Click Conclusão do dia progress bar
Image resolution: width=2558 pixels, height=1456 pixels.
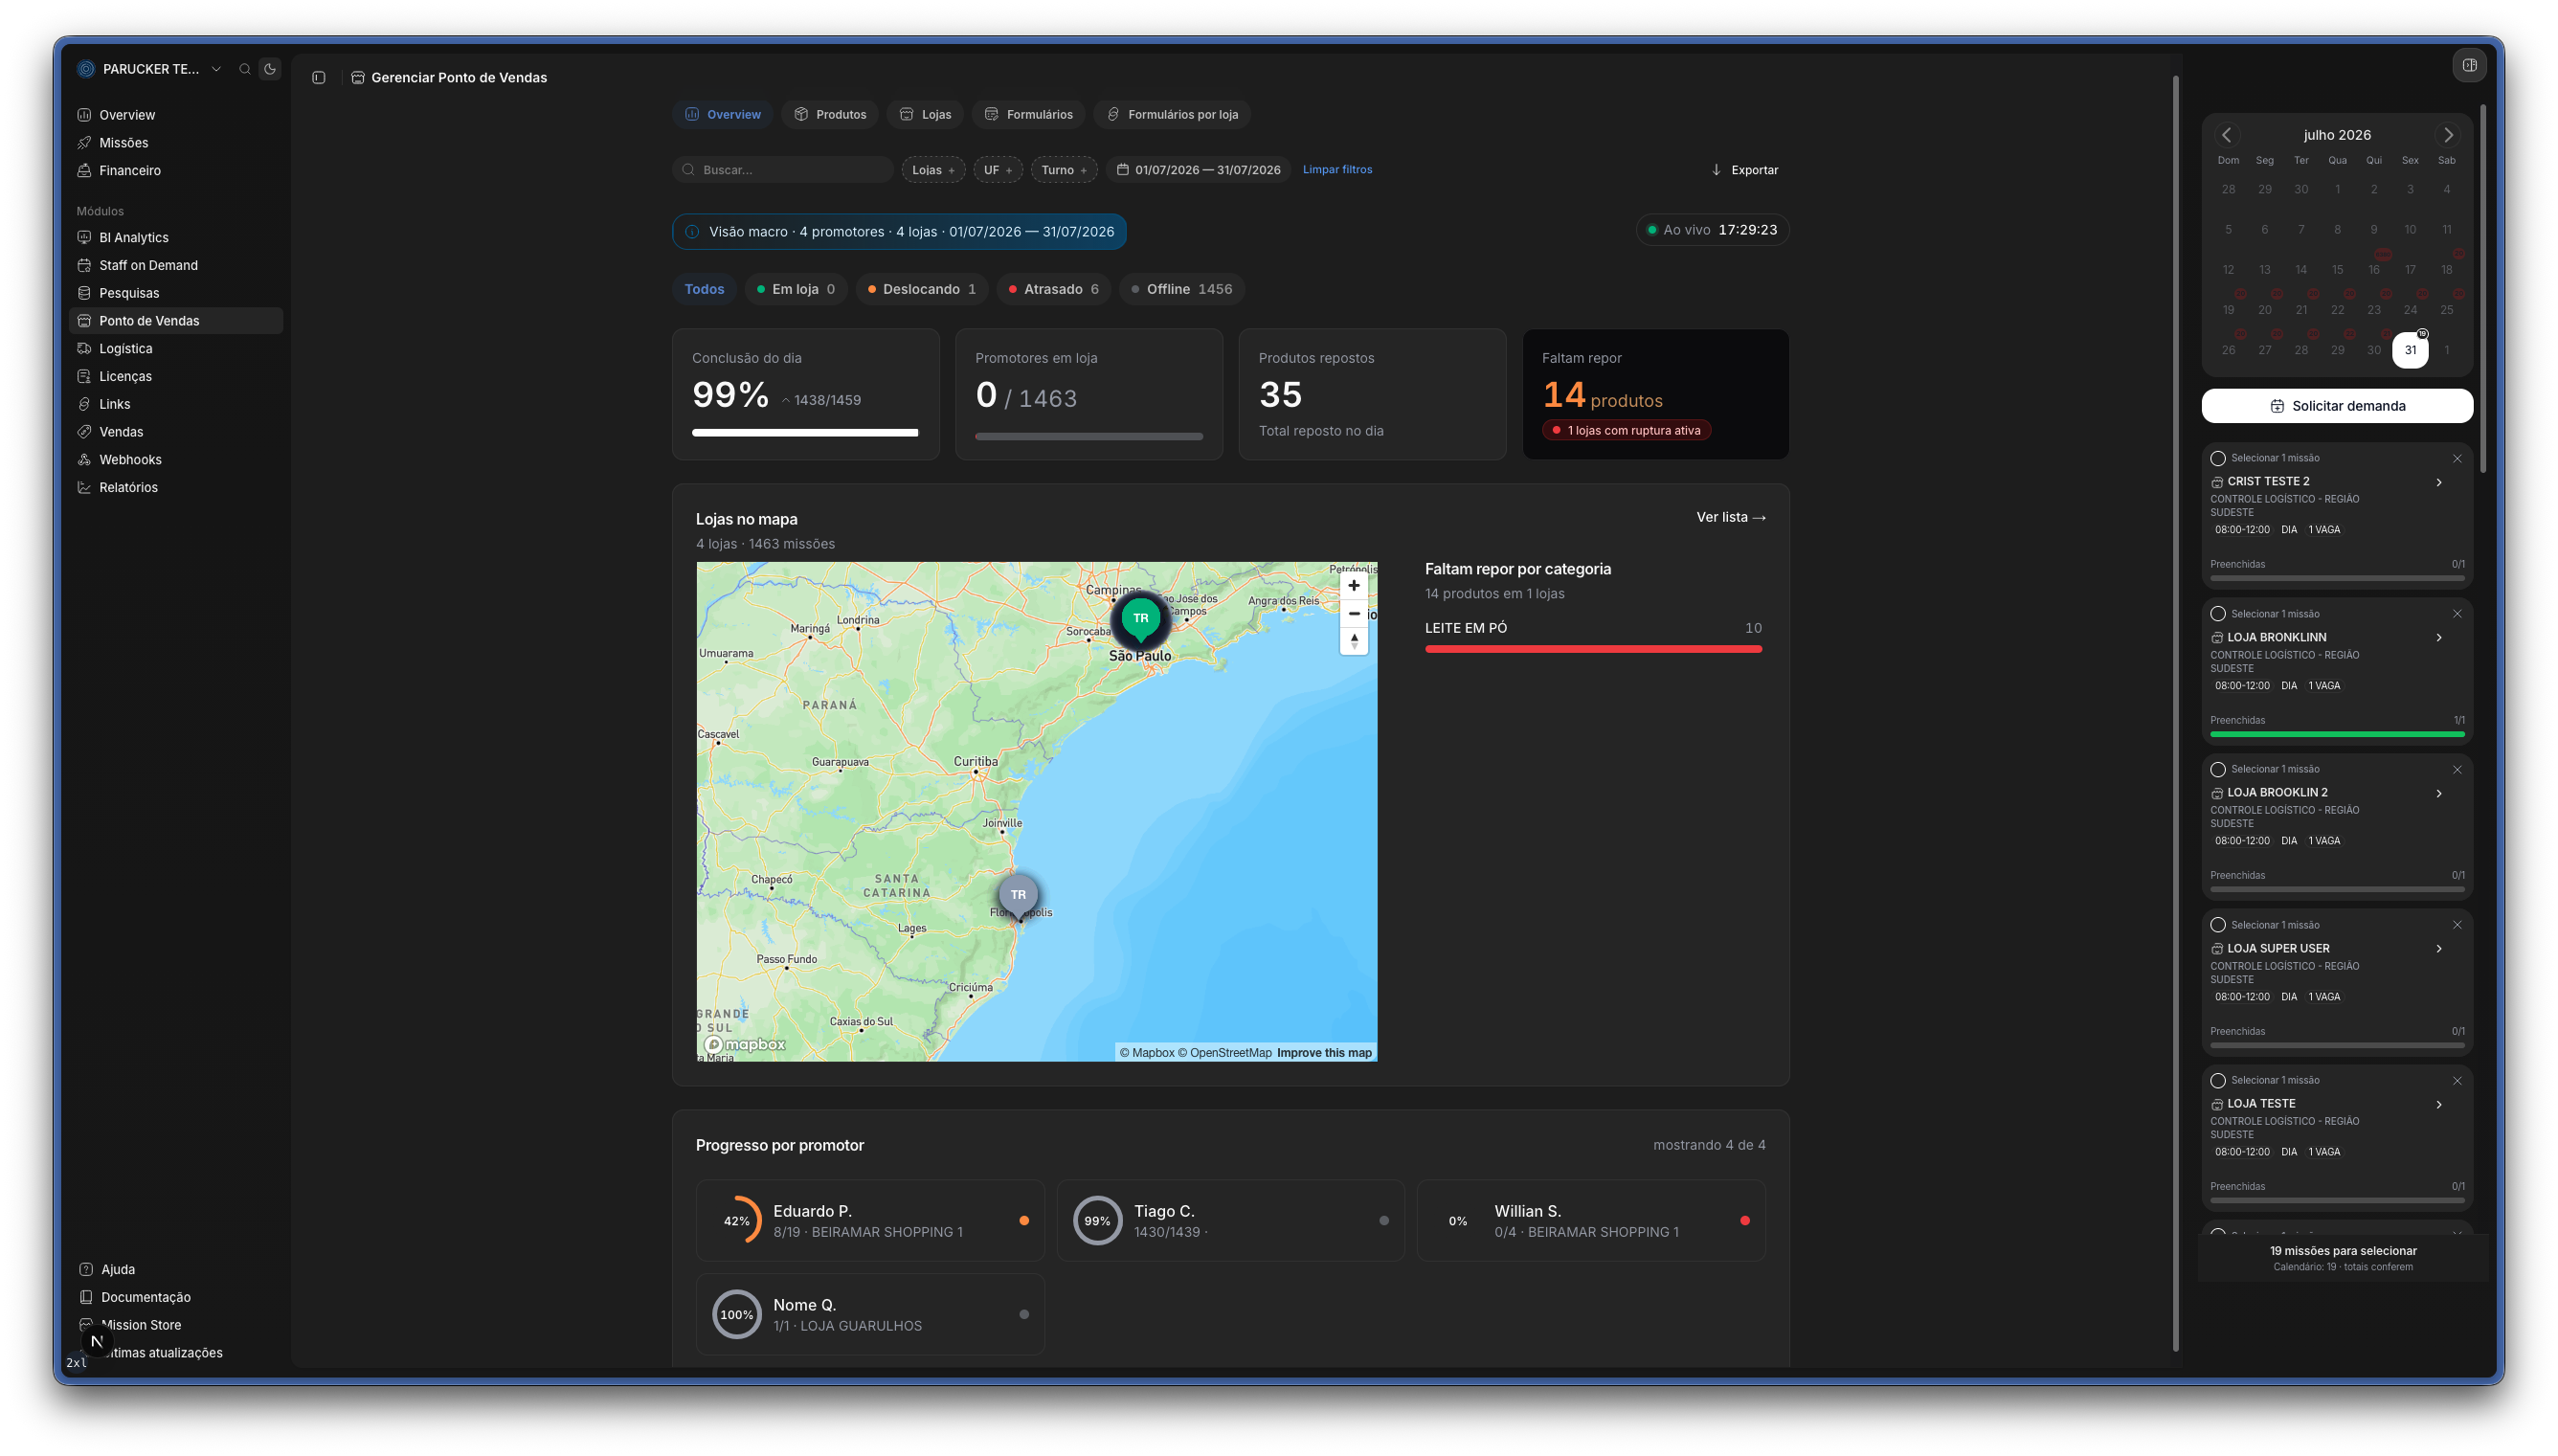pos(805,433)
